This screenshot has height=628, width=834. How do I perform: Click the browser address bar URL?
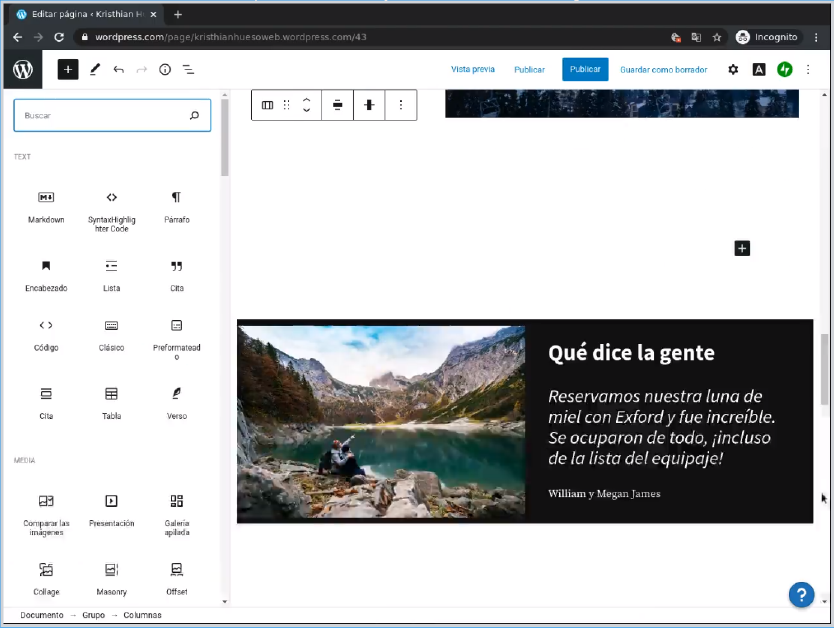pos(231,37)
